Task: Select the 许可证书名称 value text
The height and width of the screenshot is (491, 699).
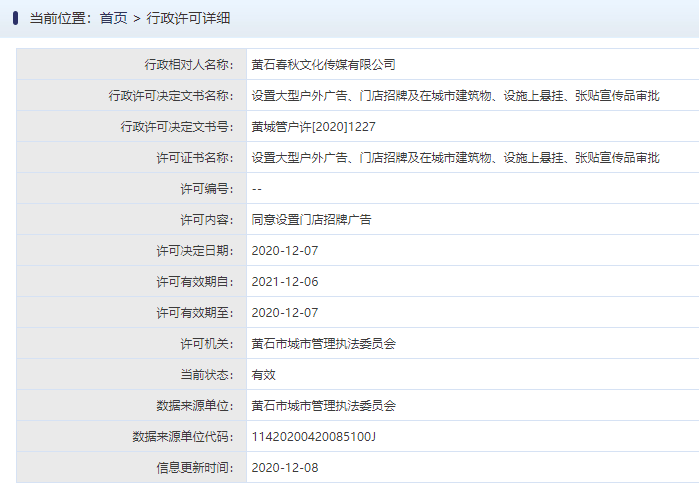Action: pyautogui.click(x=455, y=158)
